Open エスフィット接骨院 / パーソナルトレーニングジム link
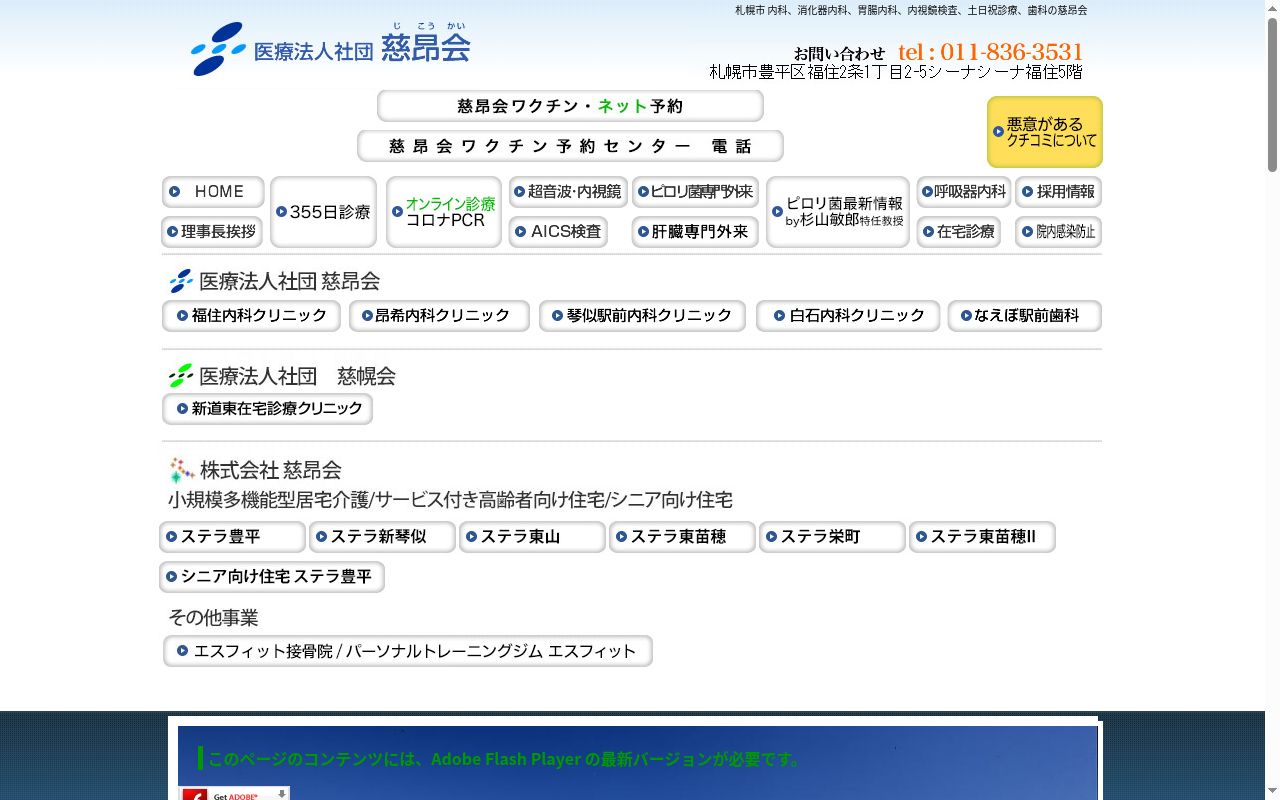1280x800 pixels. click(x=407, y=651)
